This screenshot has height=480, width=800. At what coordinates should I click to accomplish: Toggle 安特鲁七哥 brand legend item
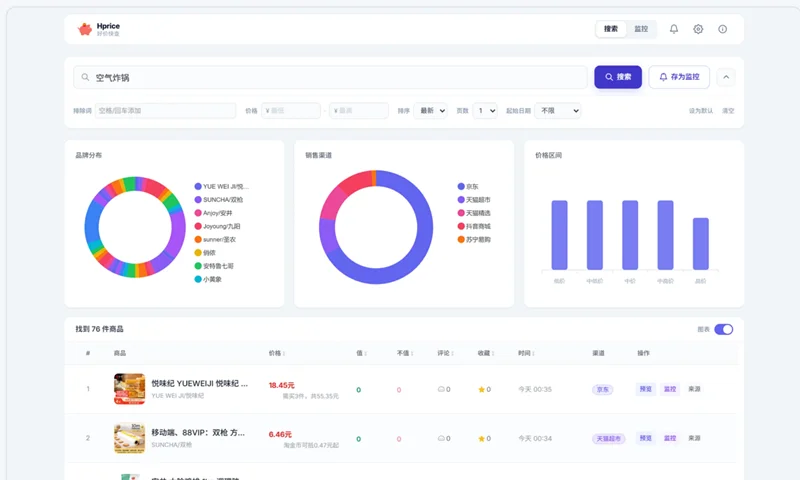pyautogui.click(x=214, y=266)
